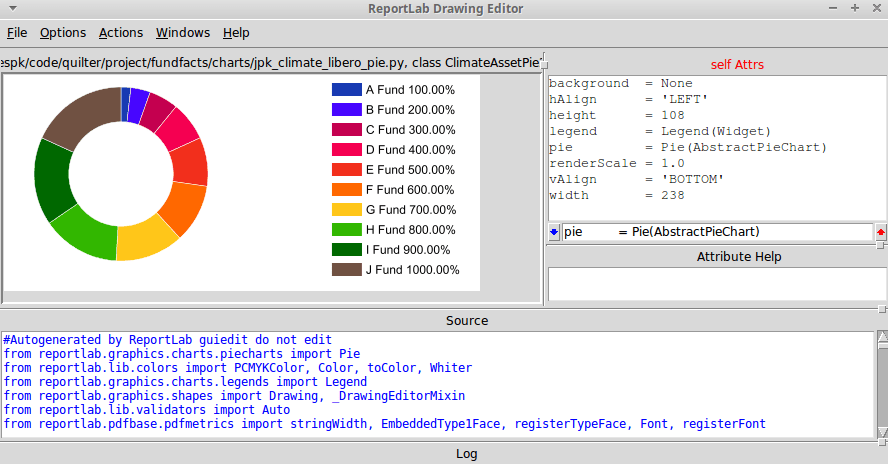Open the window menu arrow in title bar
The height and width of the screenshot is (466, 890).
[12, 9]
